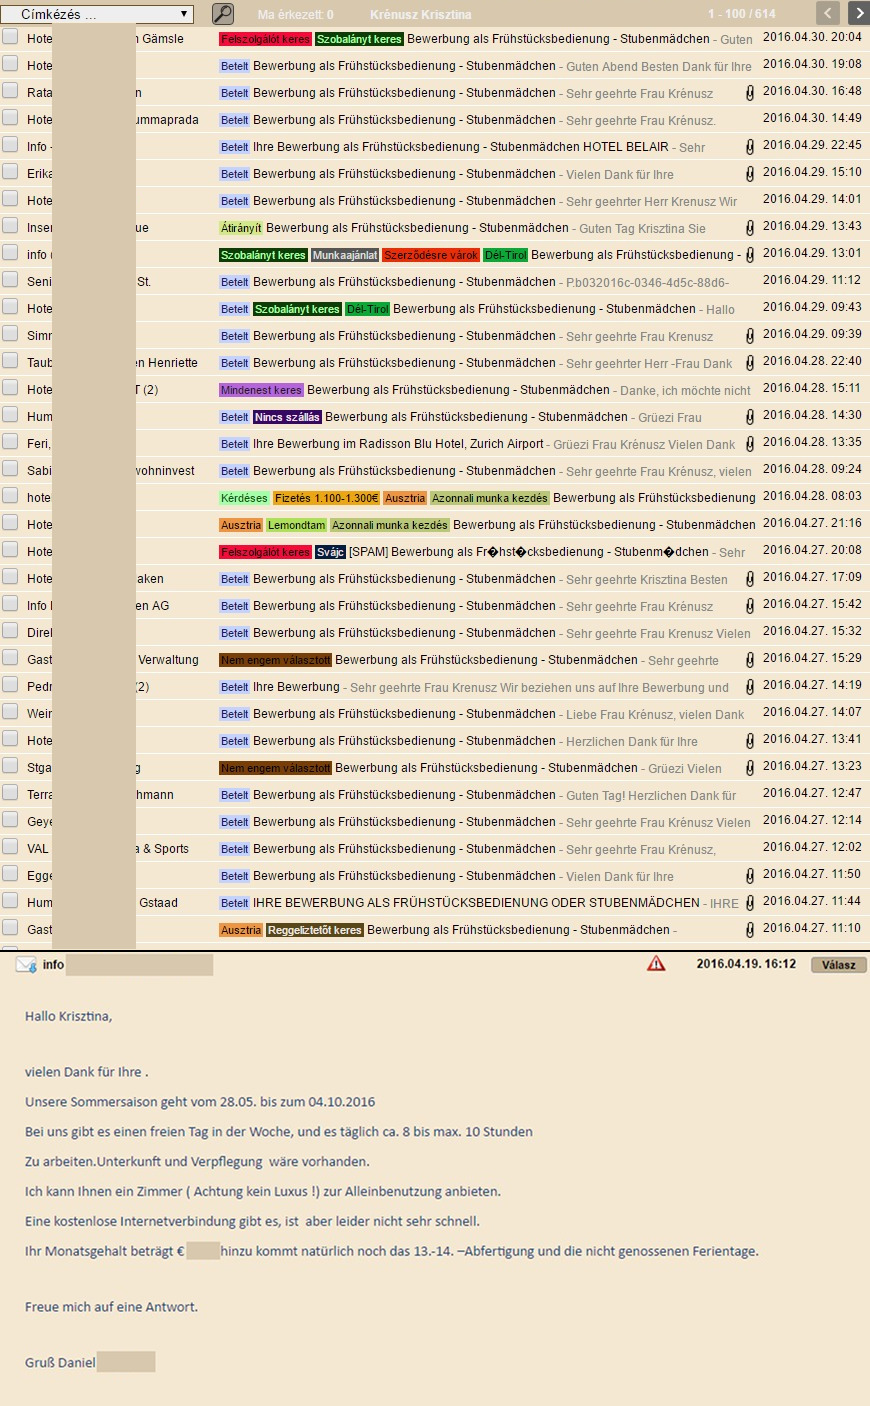The image size is (870, 1406).
Task: Open attachment of the 2016.04.27. 11:44 email
Action: (x=750, y=903)
